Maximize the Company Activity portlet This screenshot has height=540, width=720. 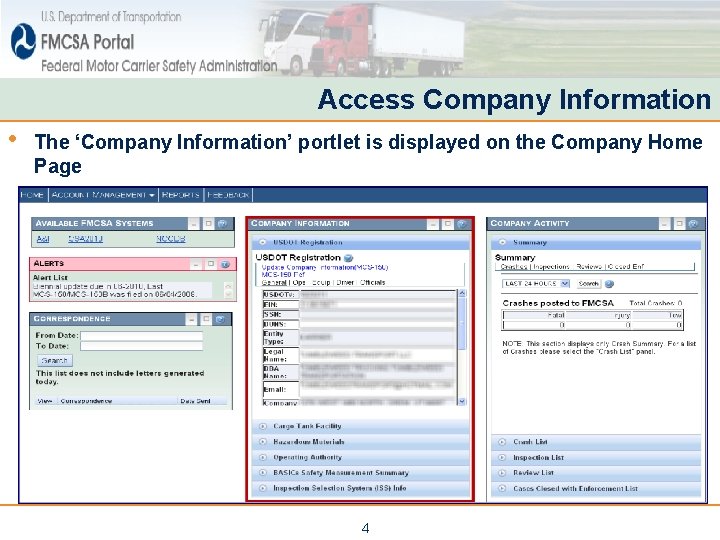click(x=679, y=224)
